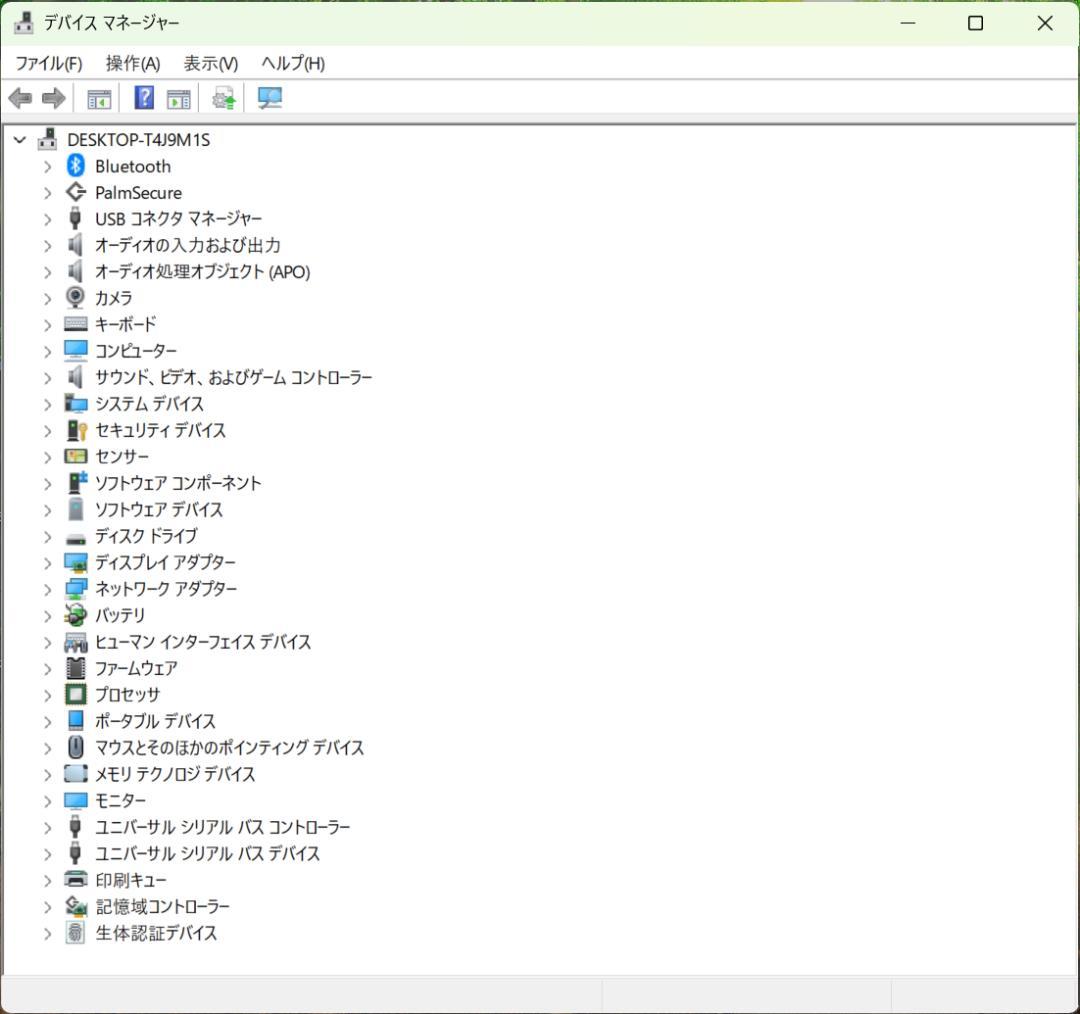
Task: Select ユニバーサル シリアル バス コントローラー item
Action: pyautogui.click(x=222, y=827)
